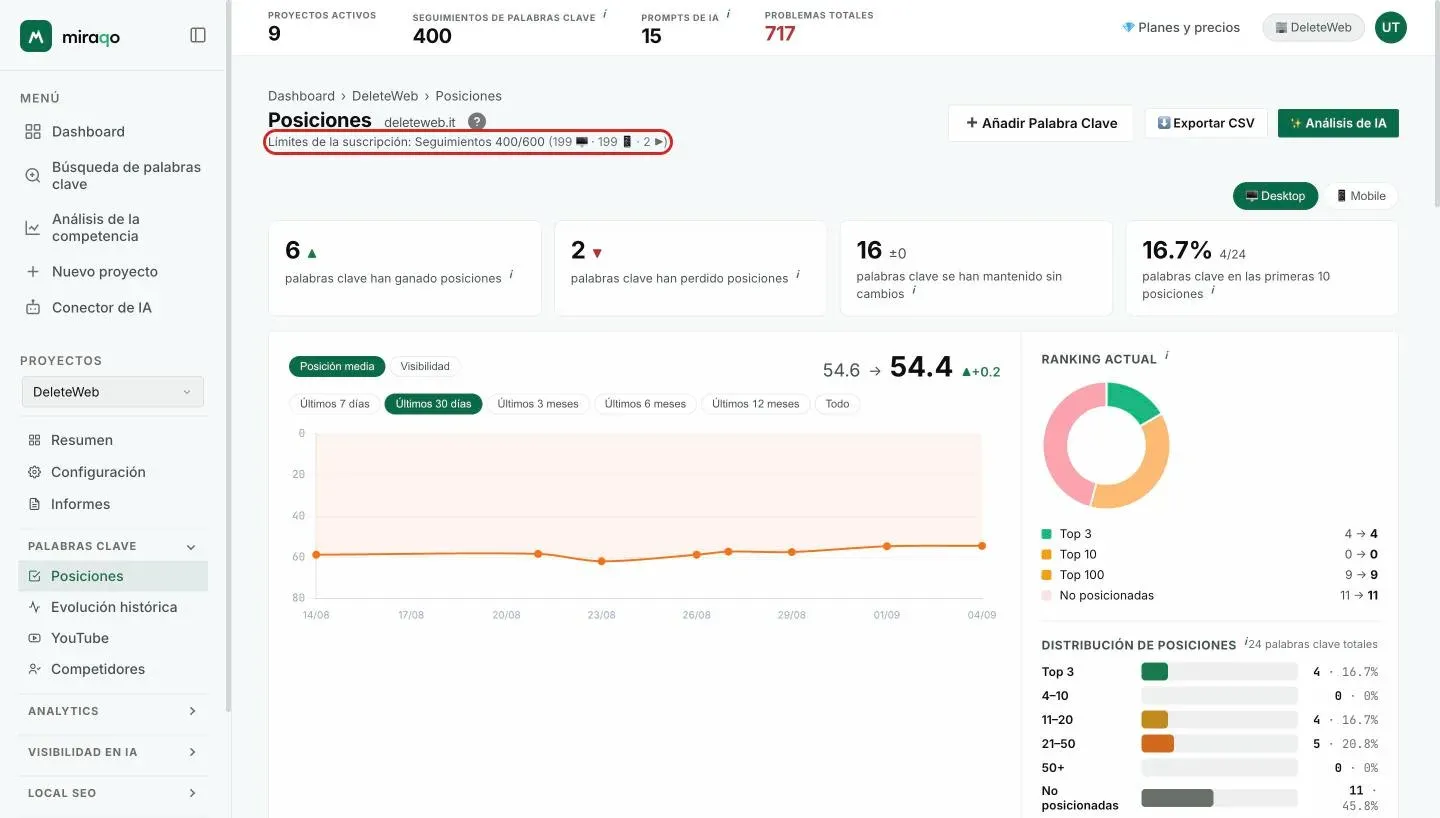Open Planes y precios link
The height and width of the screenshot is (818, 1440).
click(1181, 27)
